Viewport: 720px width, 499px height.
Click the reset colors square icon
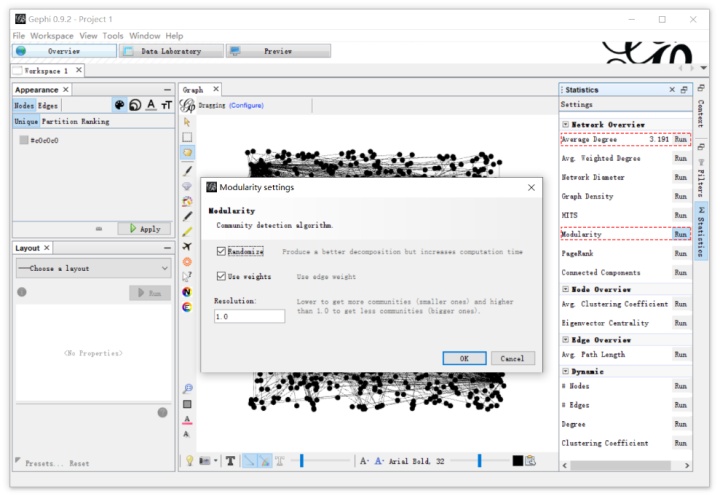point(187,404)
